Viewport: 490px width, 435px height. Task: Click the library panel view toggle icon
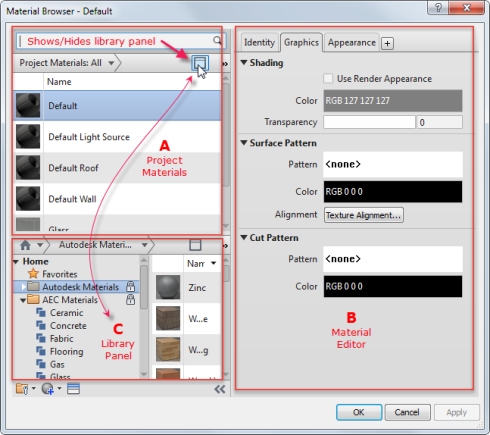pos(195,245)
